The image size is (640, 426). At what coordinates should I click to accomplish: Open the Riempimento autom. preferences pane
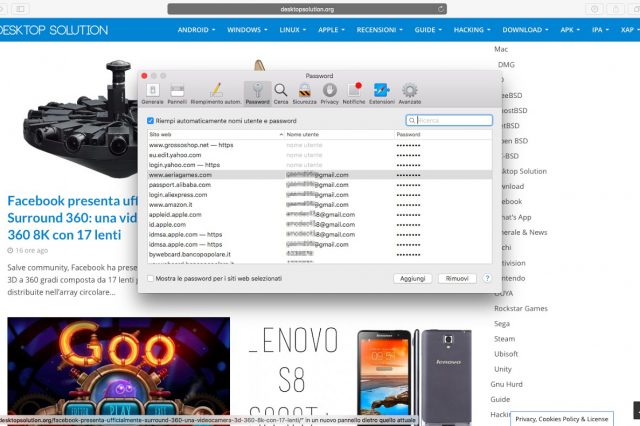click(216, 93)
